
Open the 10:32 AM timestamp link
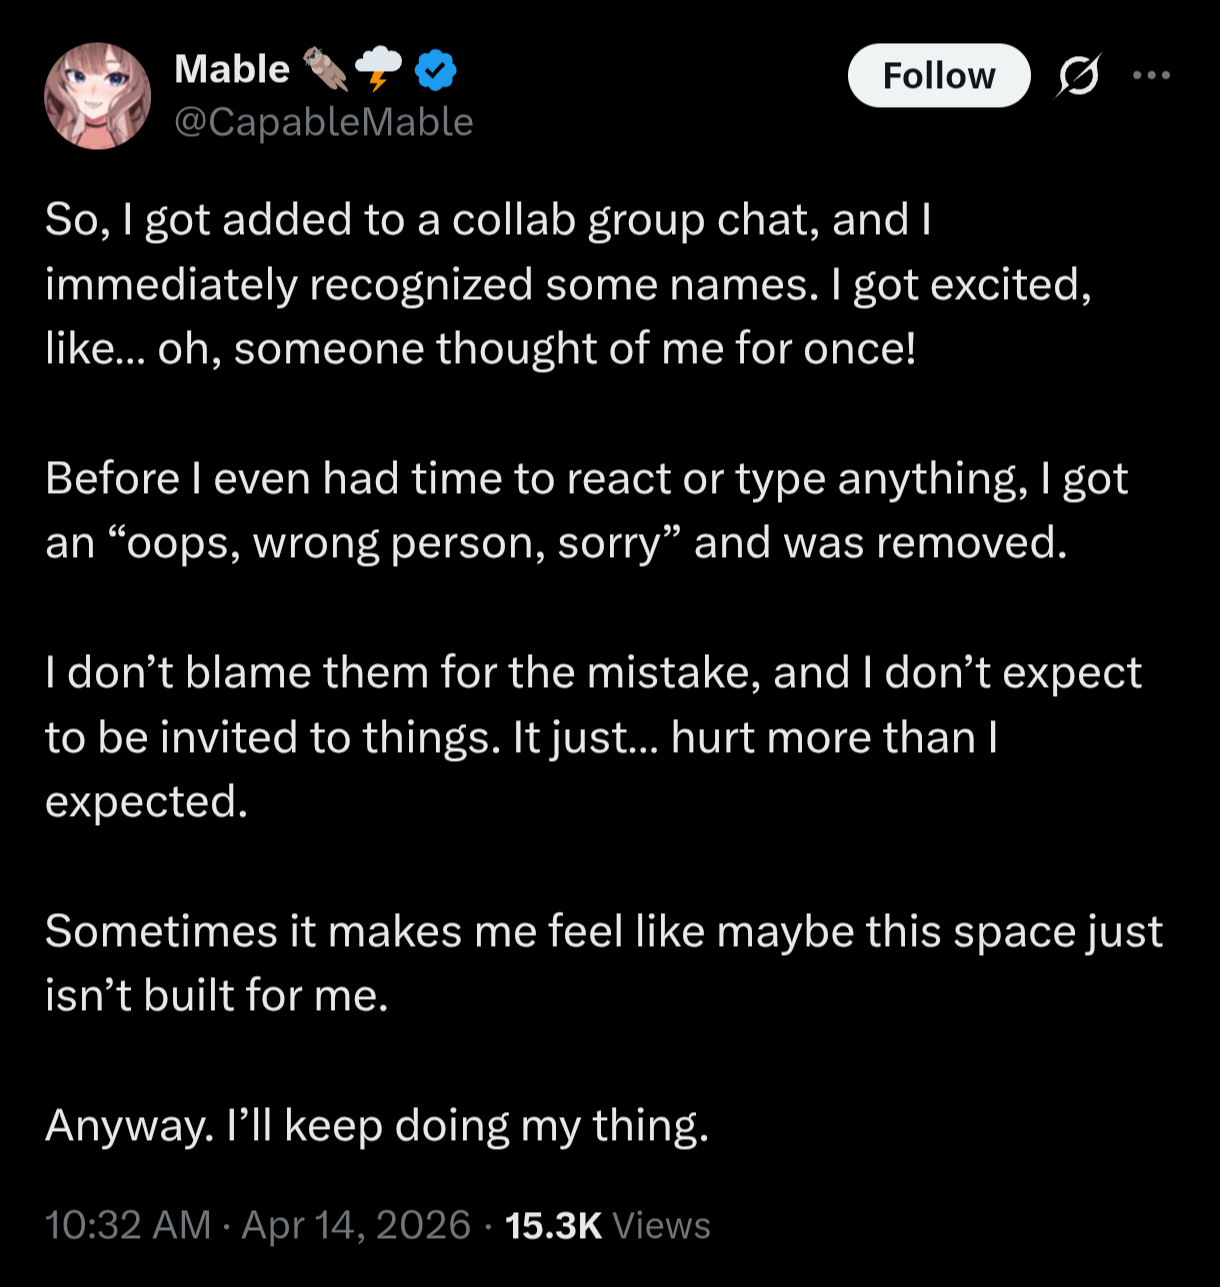click(x=129, y=1225)
